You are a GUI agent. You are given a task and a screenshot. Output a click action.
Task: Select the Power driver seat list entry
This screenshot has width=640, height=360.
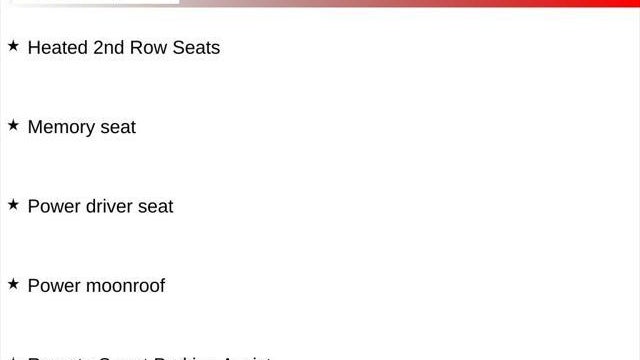tap(100, 206)
